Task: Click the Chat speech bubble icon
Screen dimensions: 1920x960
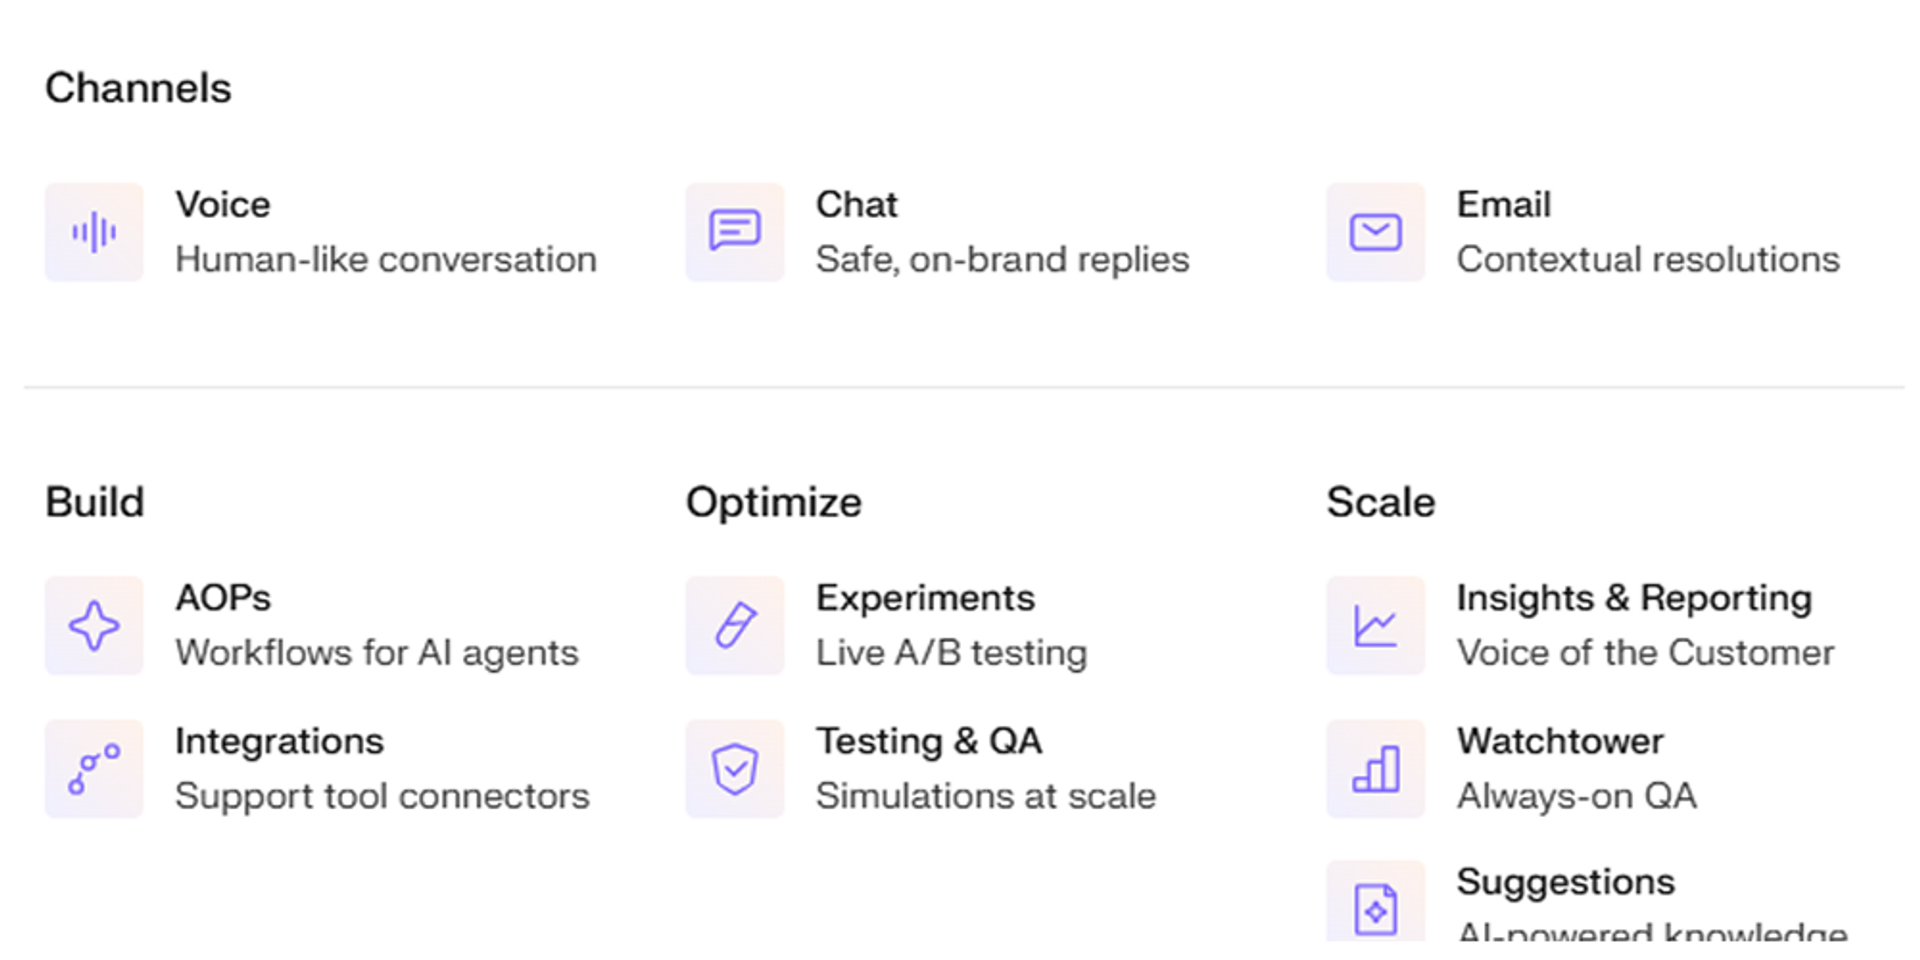Action: pyautogui.click(x=735, y=232)
